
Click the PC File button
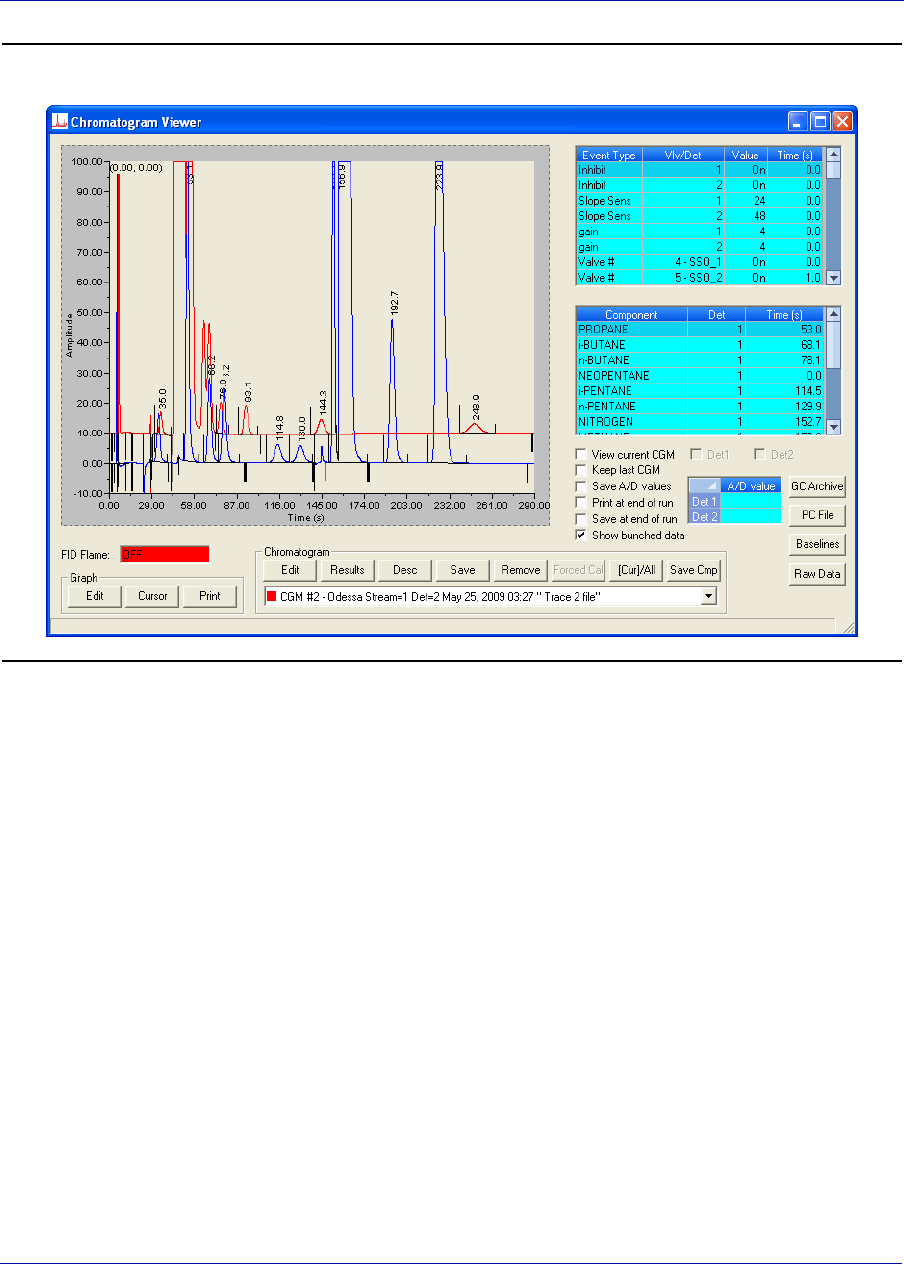(818, 516)
